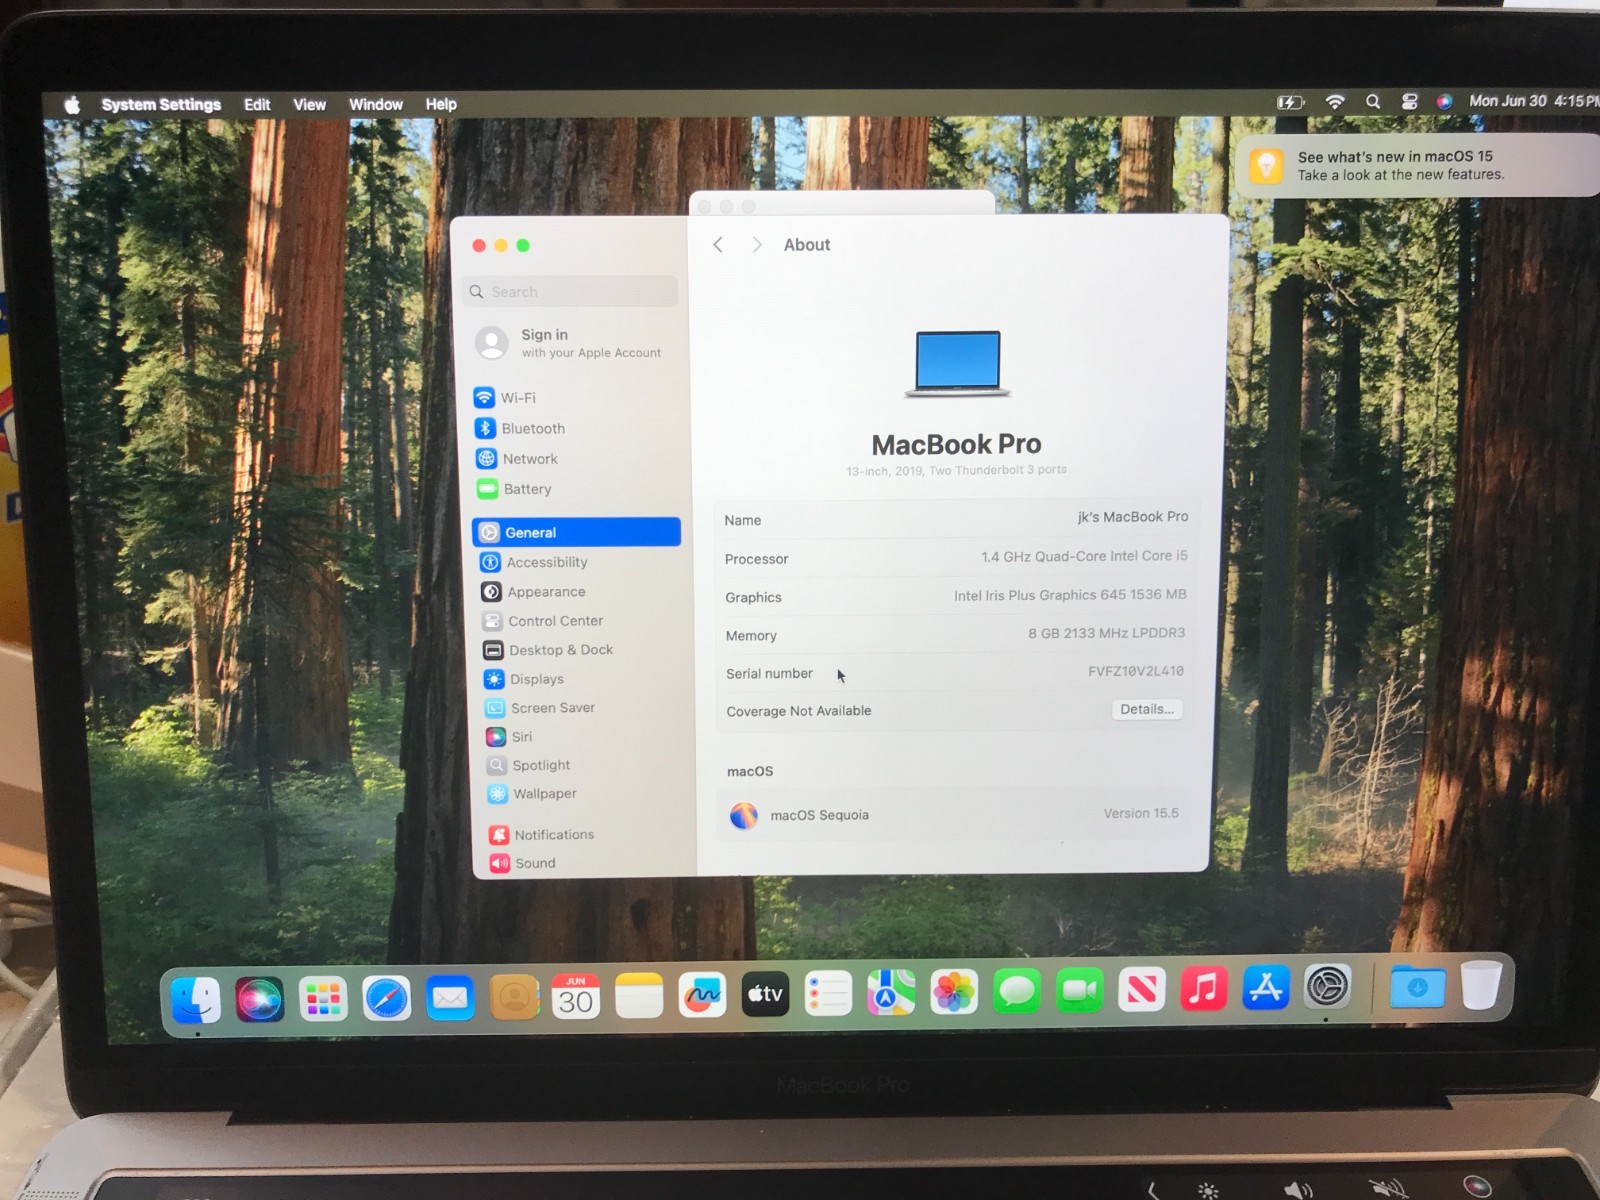Open Bluetooth settings in sidebar
Image resolution: width=1600 pixels, height=1200 pixels.
[x=520, y=428]
